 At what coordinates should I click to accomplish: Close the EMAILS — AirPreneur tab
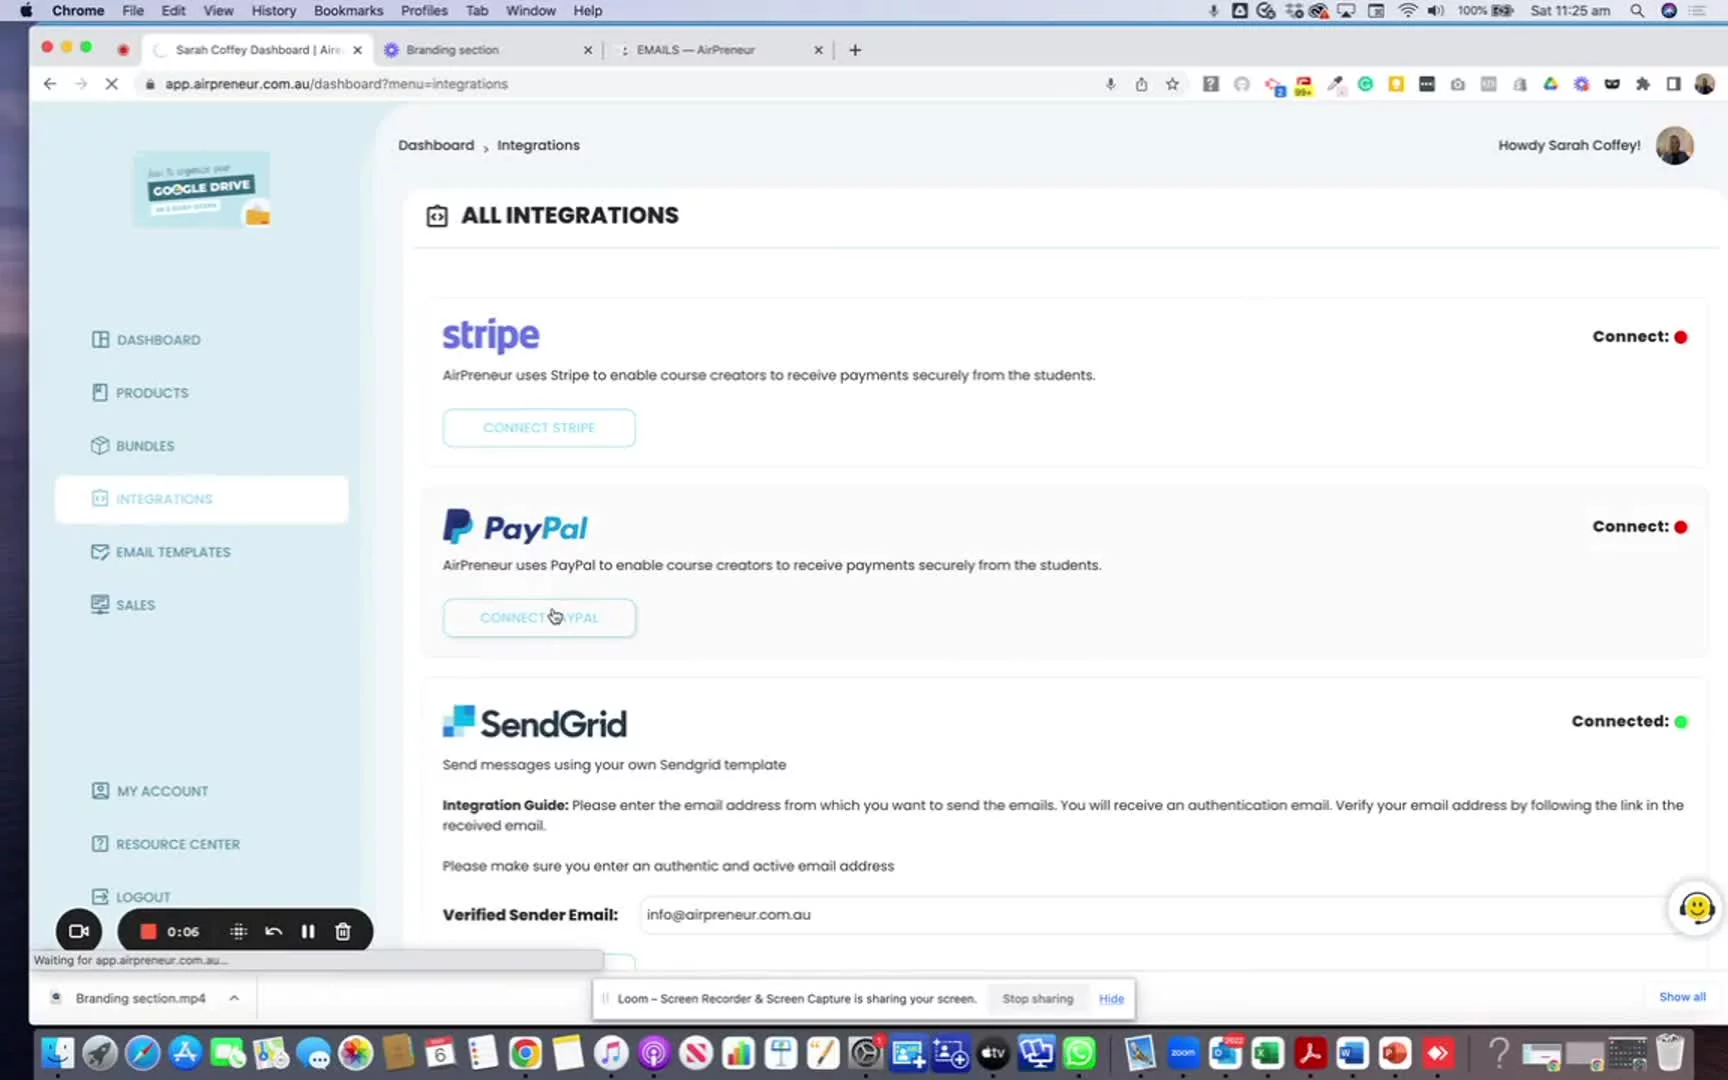(818, 50)
